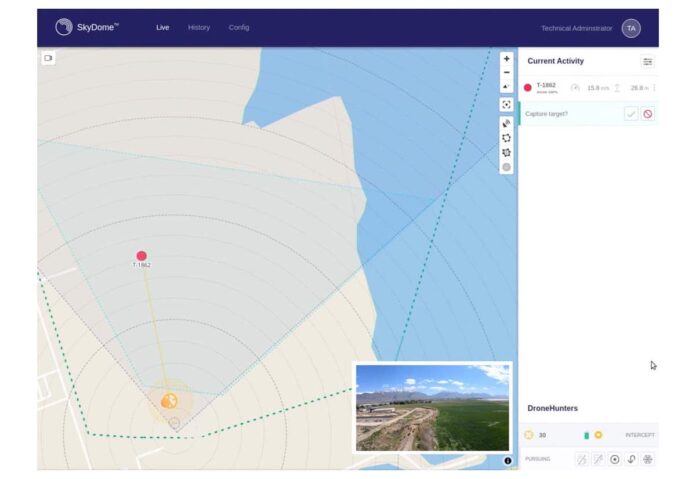Toggle the camera feed icon on the map
This screenshot has height=479, width=696.
point(48,58)
